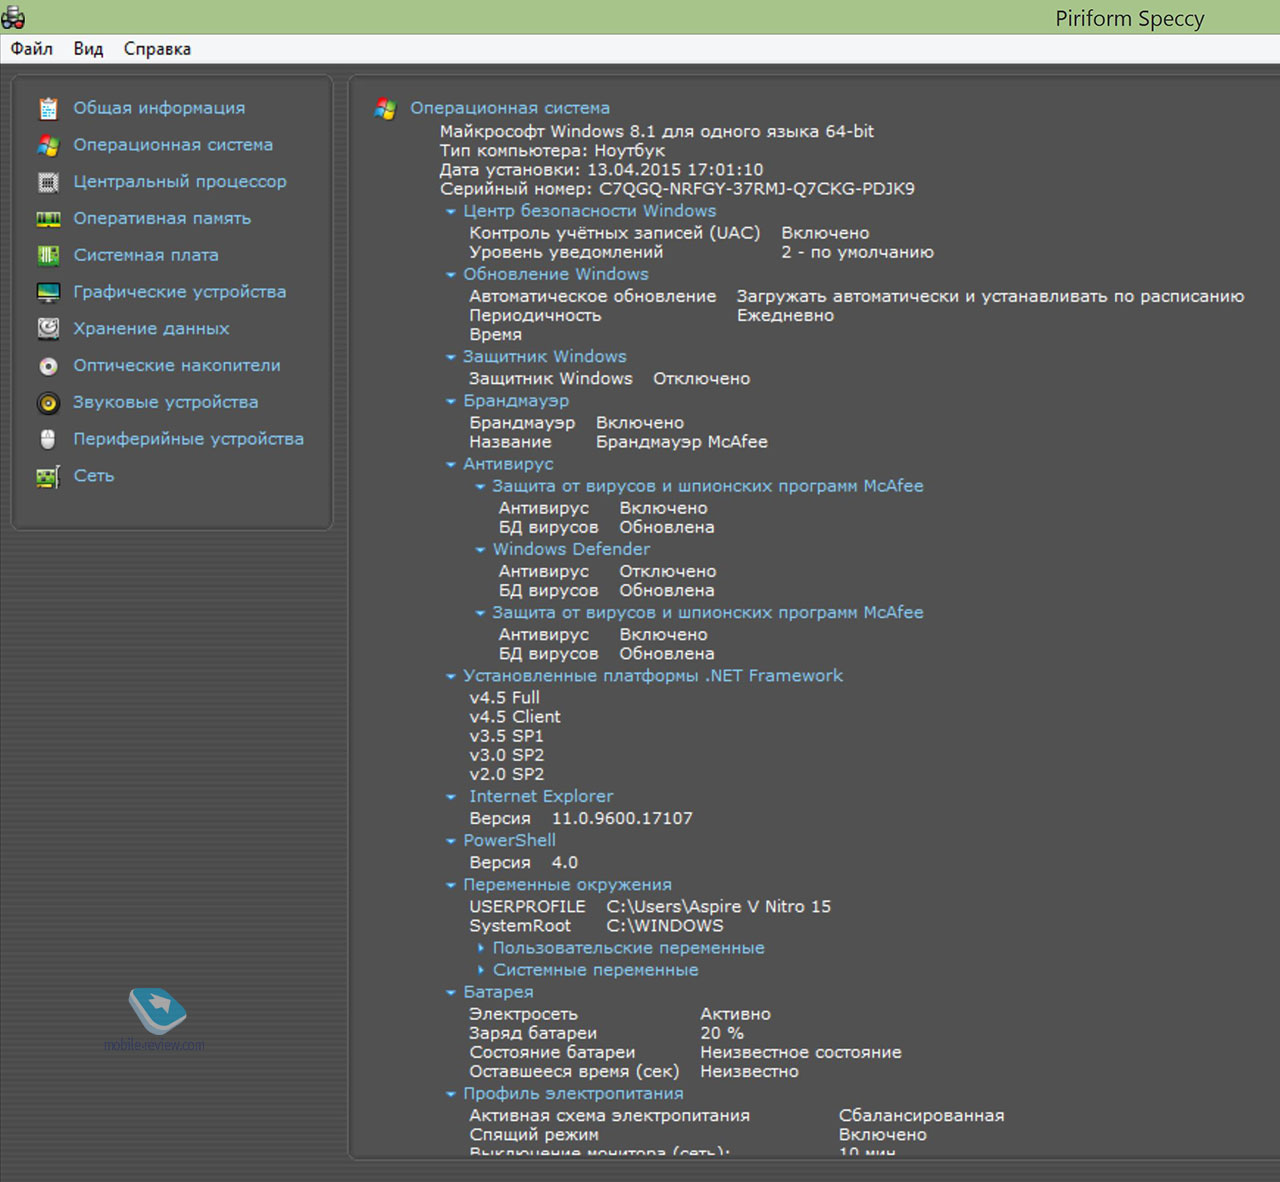Click Тип компьютера: Ноутбук line
Image resolution: width=1280 pixels, height=1182 pixels.
click(x=552, y=151)
